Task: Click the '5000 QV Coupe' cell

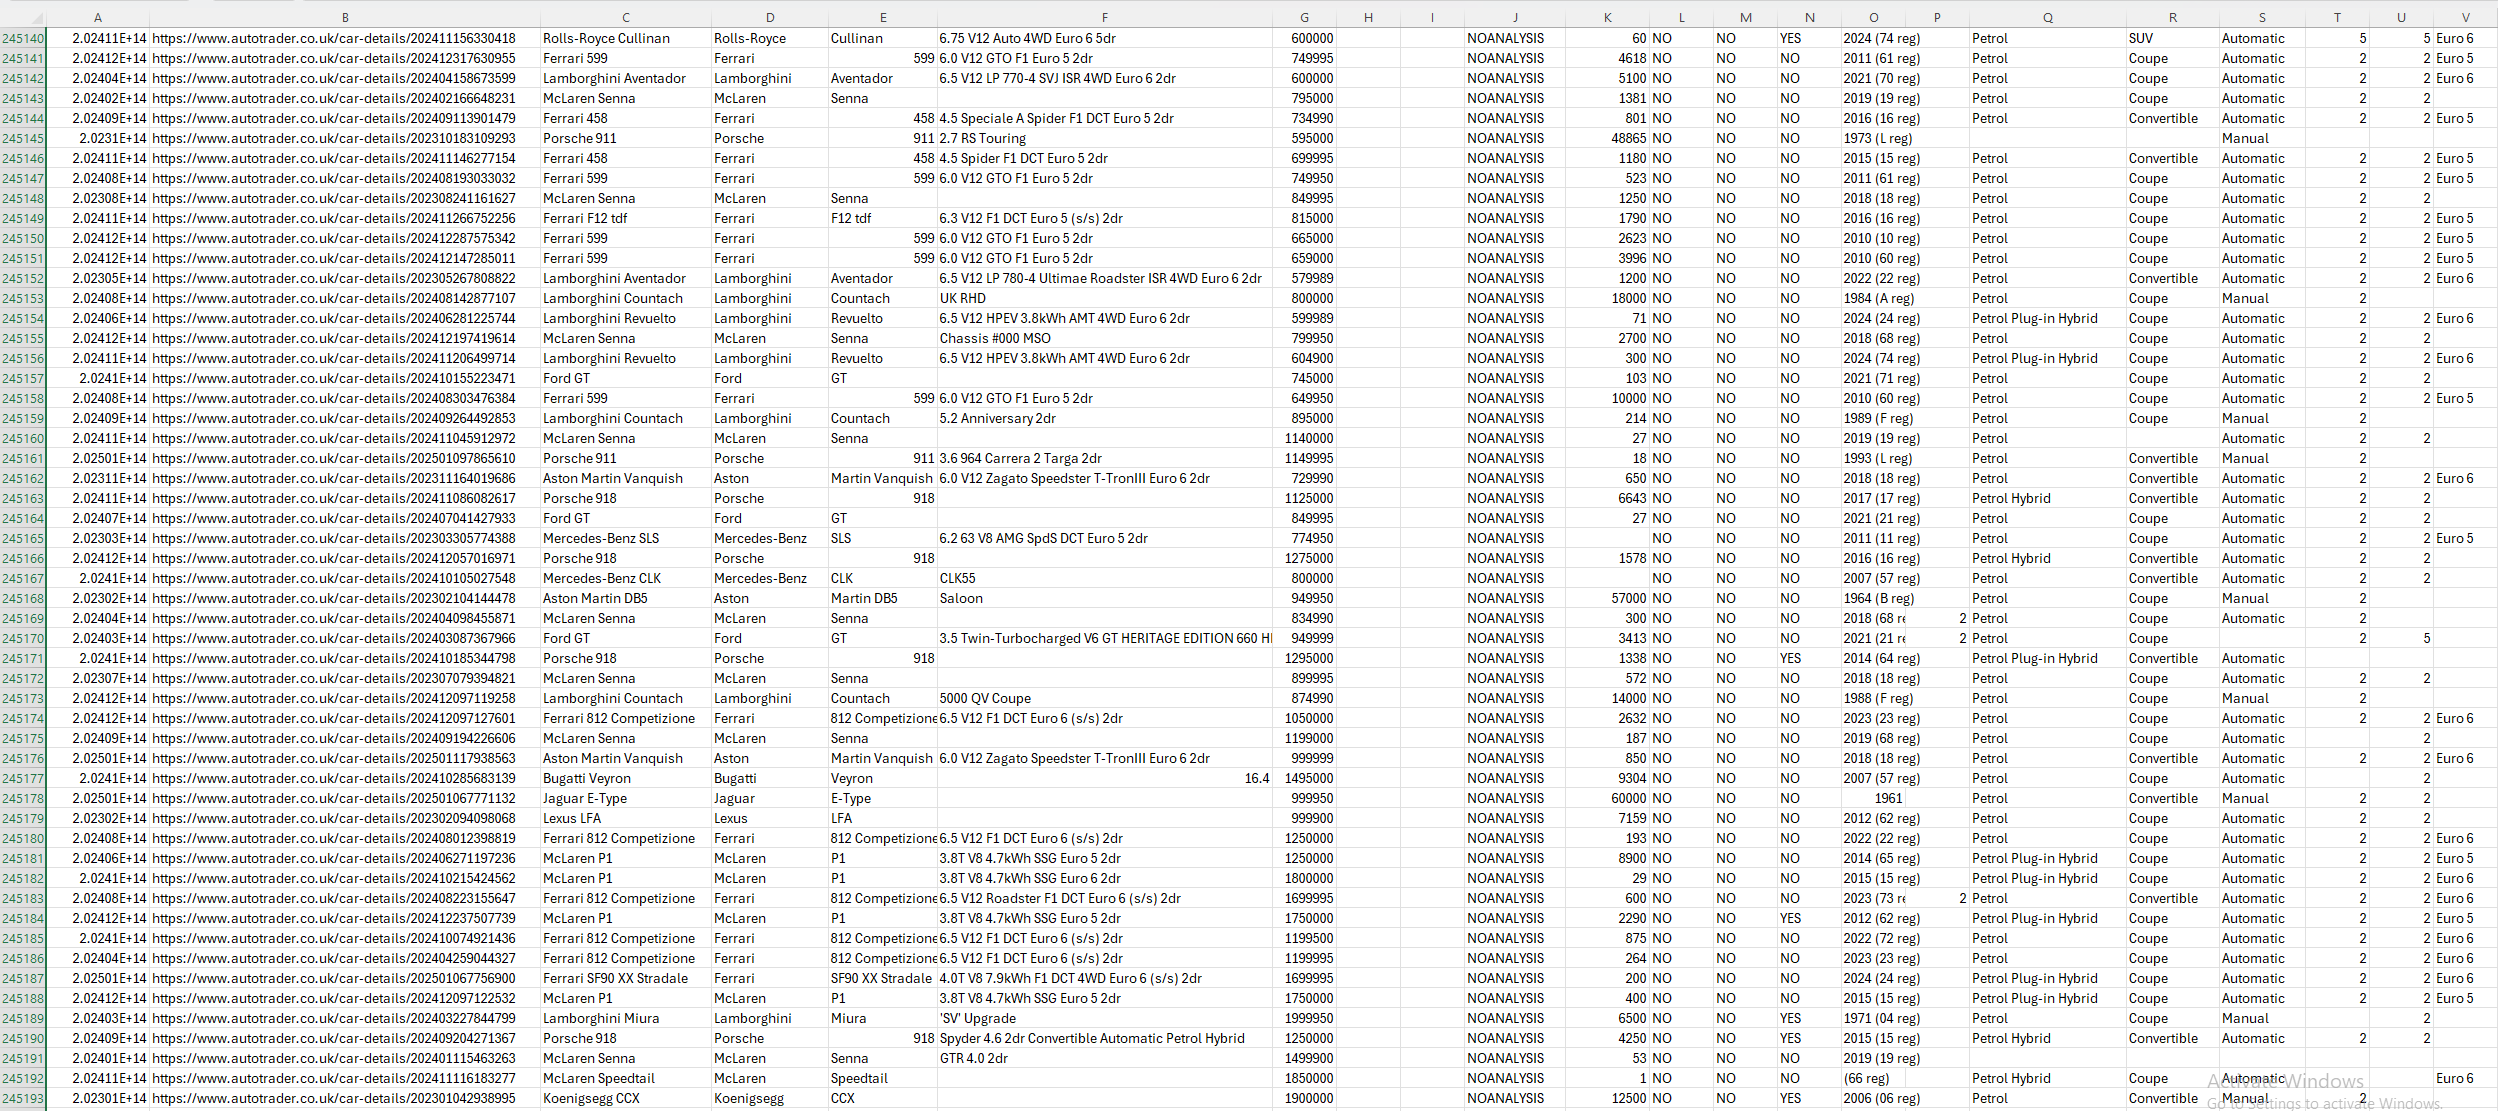Action: [x=984, y=698]
